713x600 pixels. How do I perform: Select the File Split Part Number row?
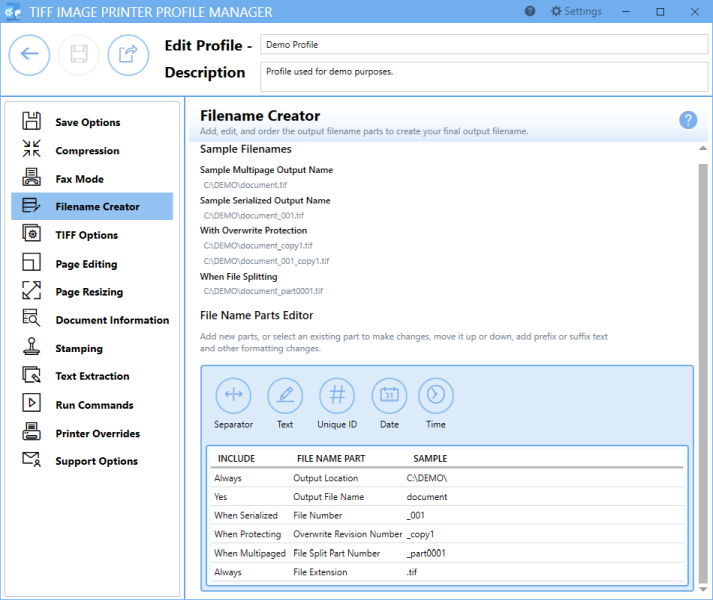pos(447,553)
